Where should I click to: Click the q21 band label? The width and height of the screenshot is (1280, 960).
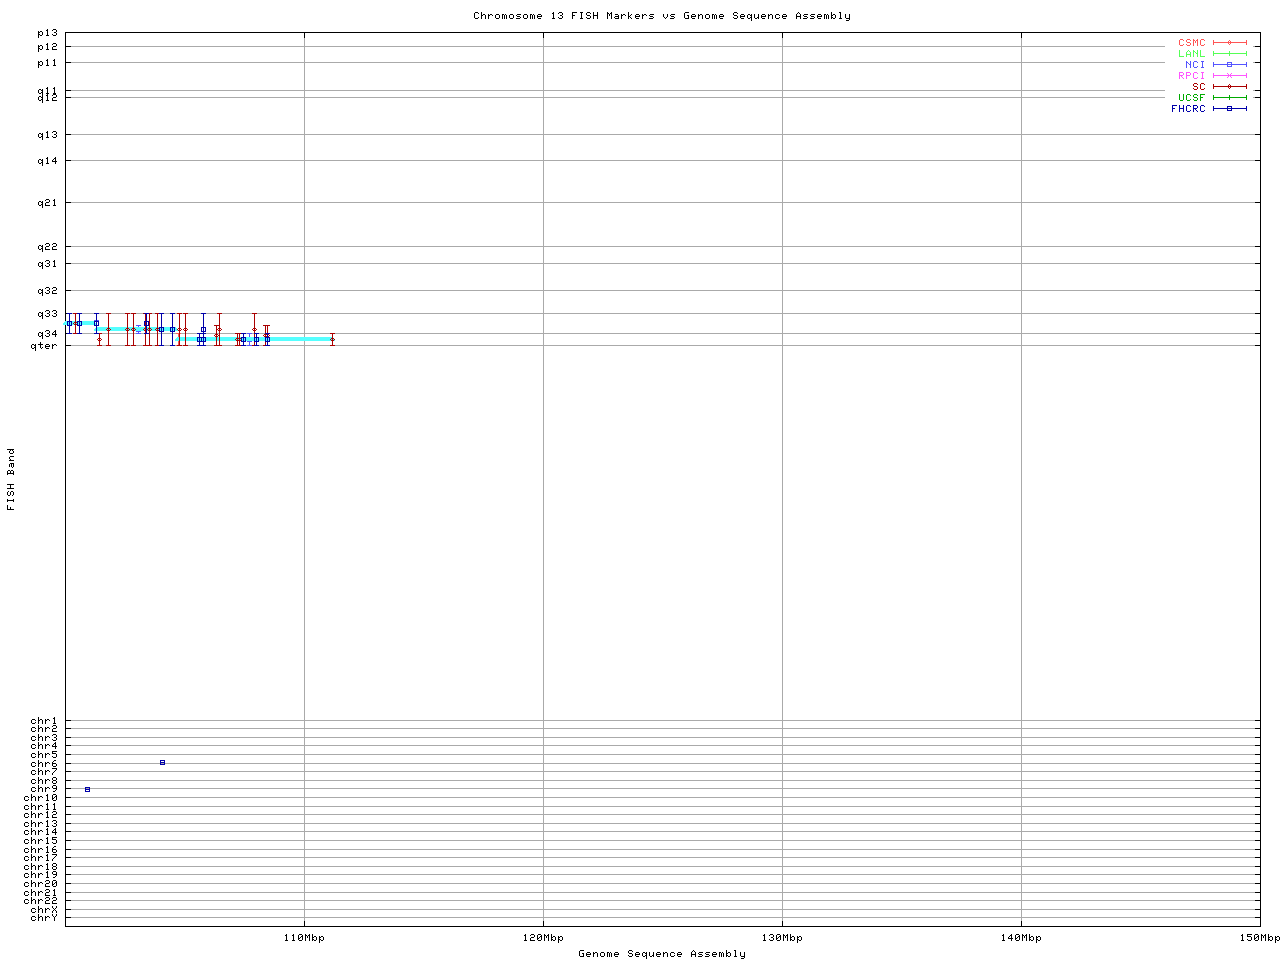pyautogui.click(x=47, y=203)
